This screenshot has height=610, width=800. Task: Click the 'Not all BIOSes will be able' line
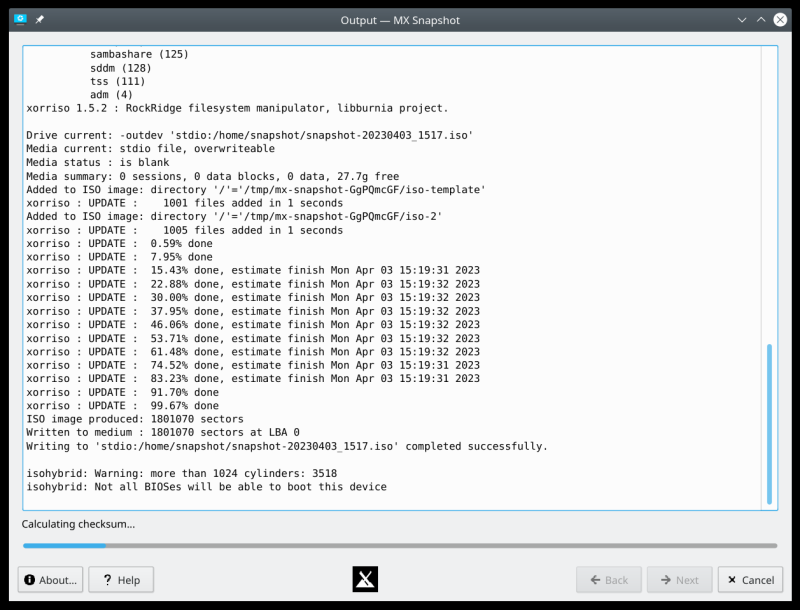click(x=207, y=487)
